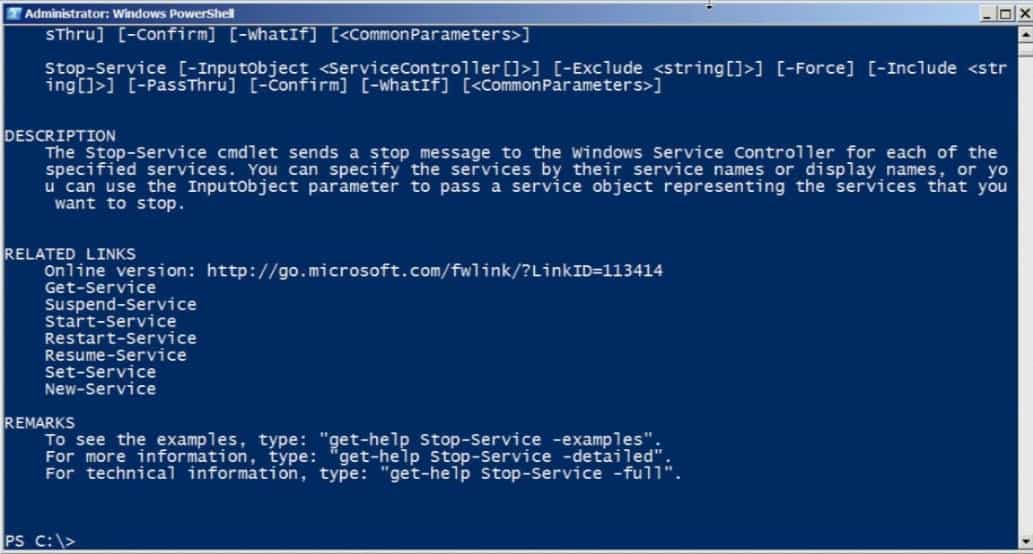Viewport: 1033px width, 554px height.
Task: Click the PS C:\> command prompt
Action: [40, 541]
